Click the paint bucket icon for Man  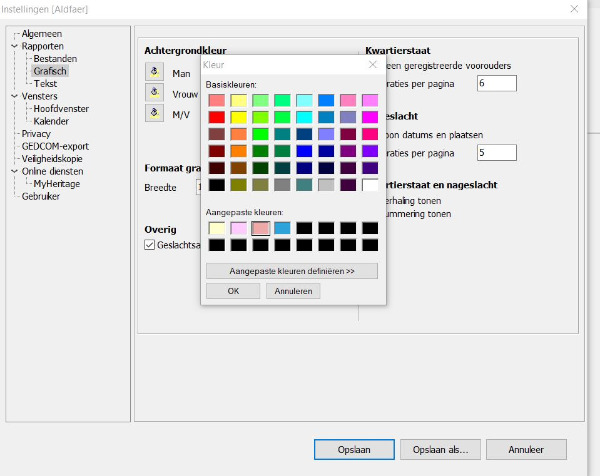154,72
